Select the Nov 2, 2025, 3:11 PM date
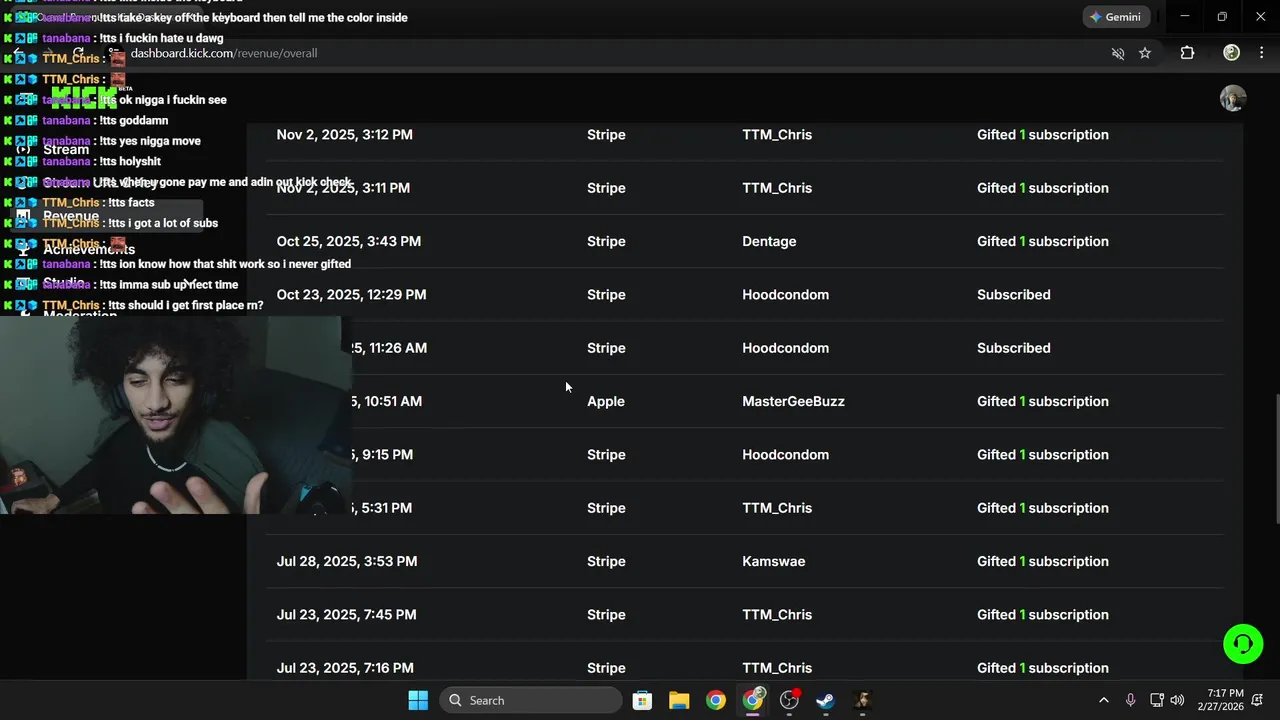Viewport: 1280px width, 720px height. [x=344, y=188]
